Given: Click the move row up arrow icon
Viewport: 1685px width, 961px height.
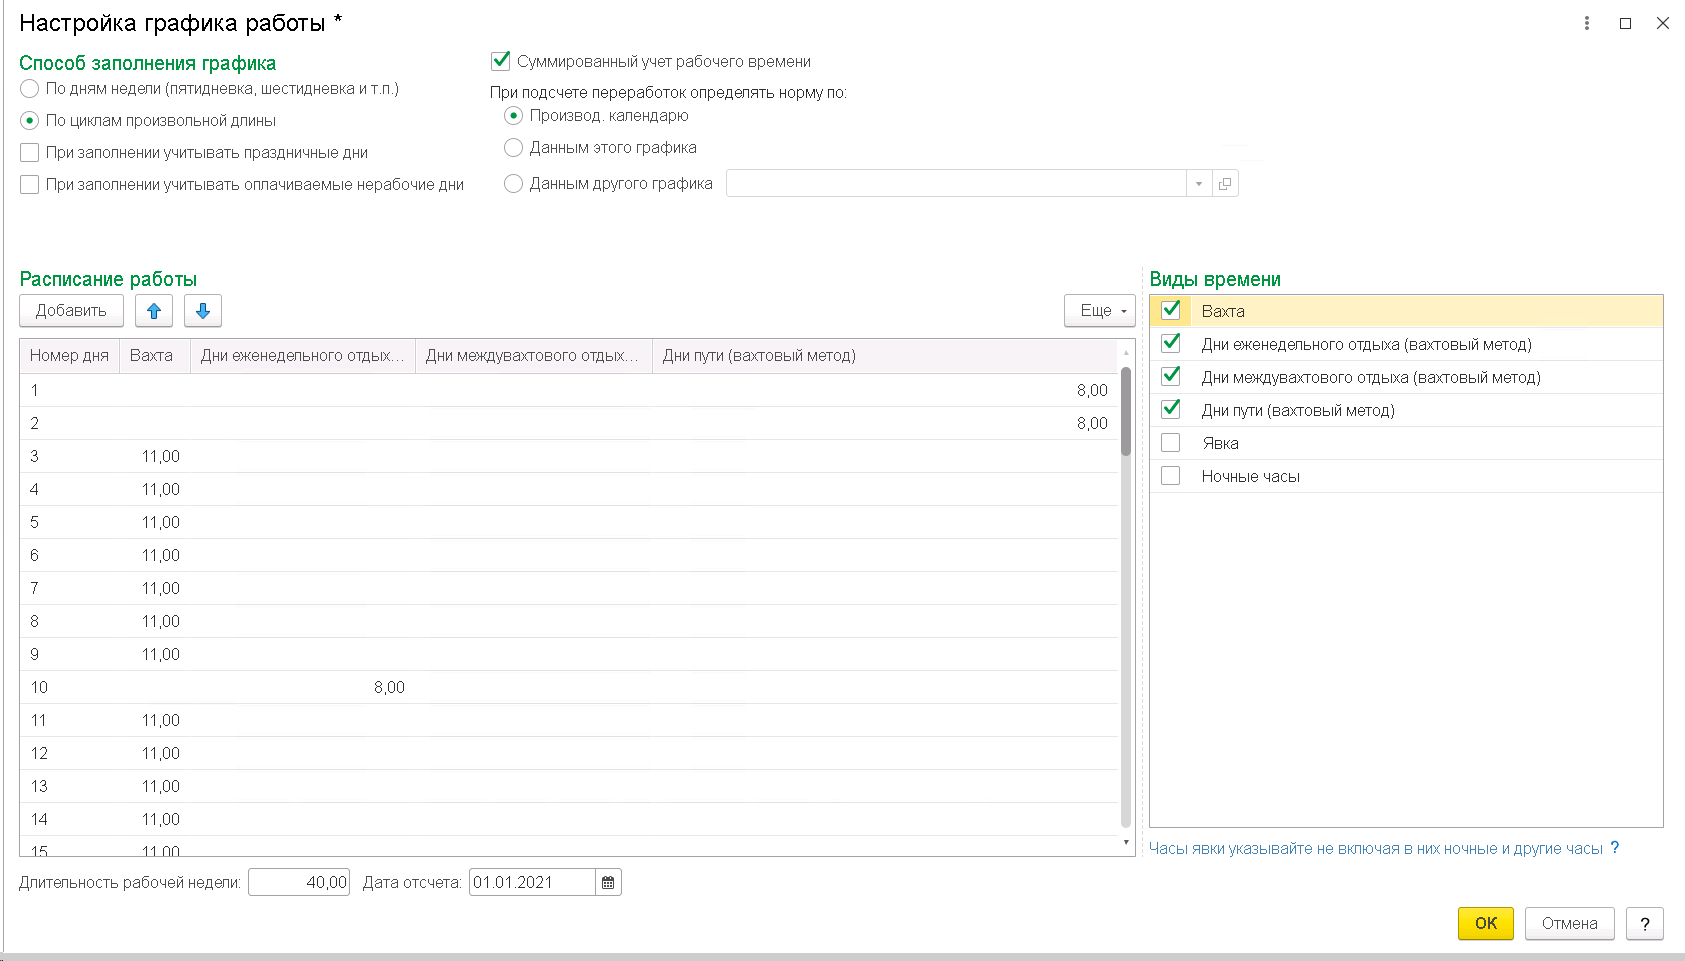Looking at the screenshot, I should (154, 311).
